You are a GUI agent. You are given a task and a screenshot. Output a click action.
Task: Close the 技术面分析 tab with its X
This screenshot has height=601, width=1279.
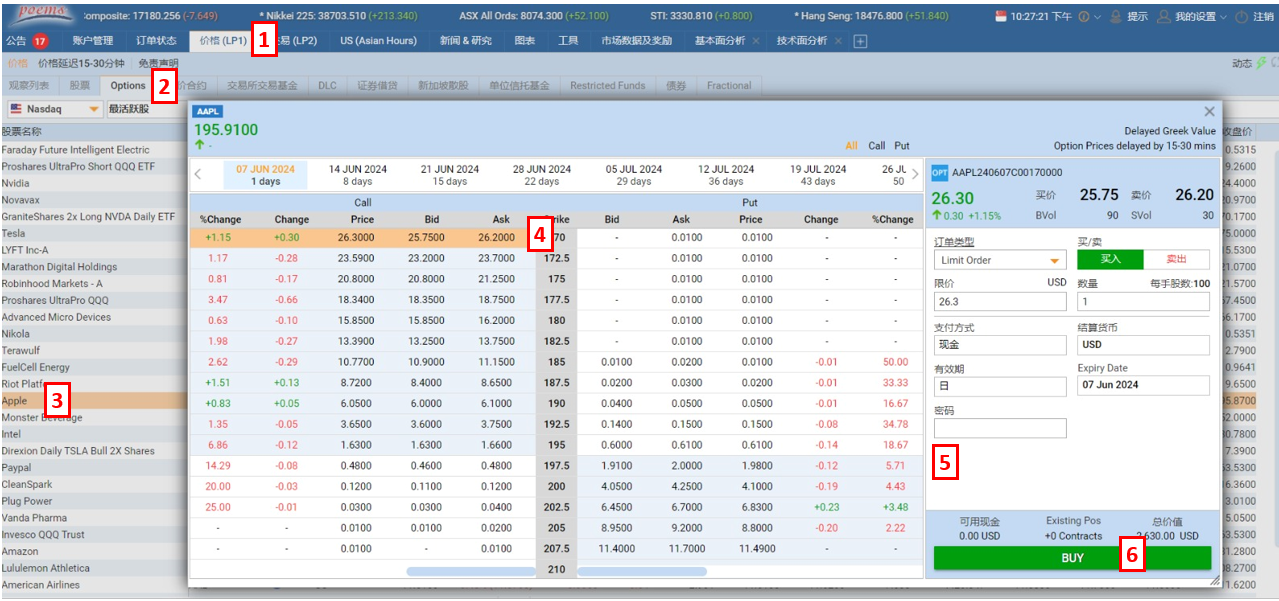(x=838, y=41)
